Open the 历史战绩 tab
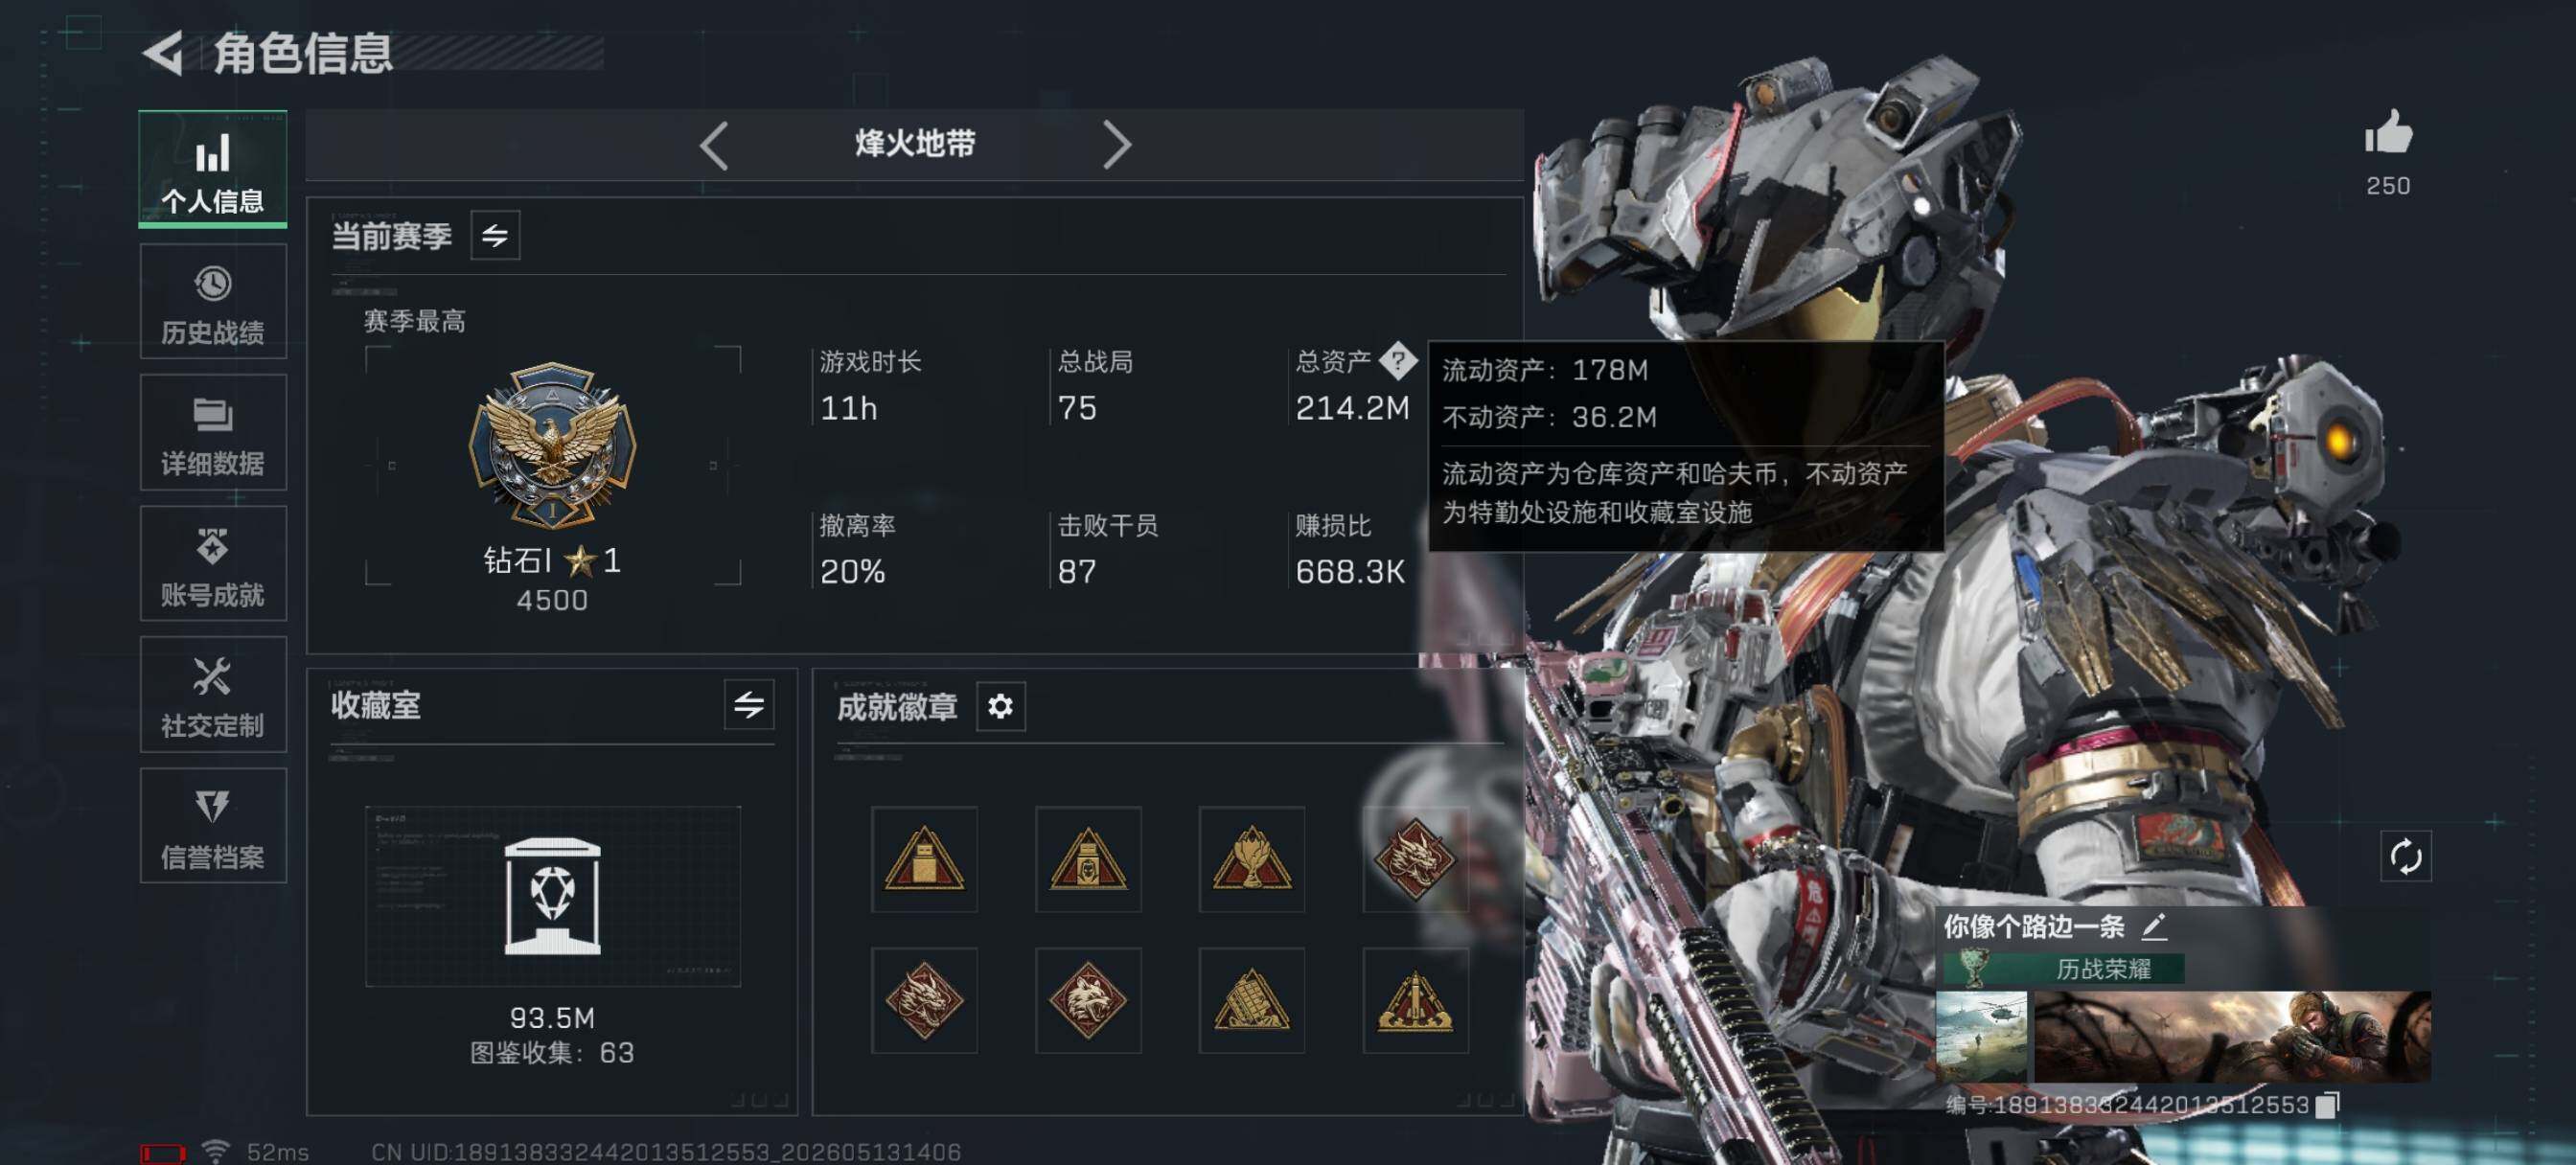Image resolution: width=2576 pixels, height=1165 pixels. coord(213,302)
